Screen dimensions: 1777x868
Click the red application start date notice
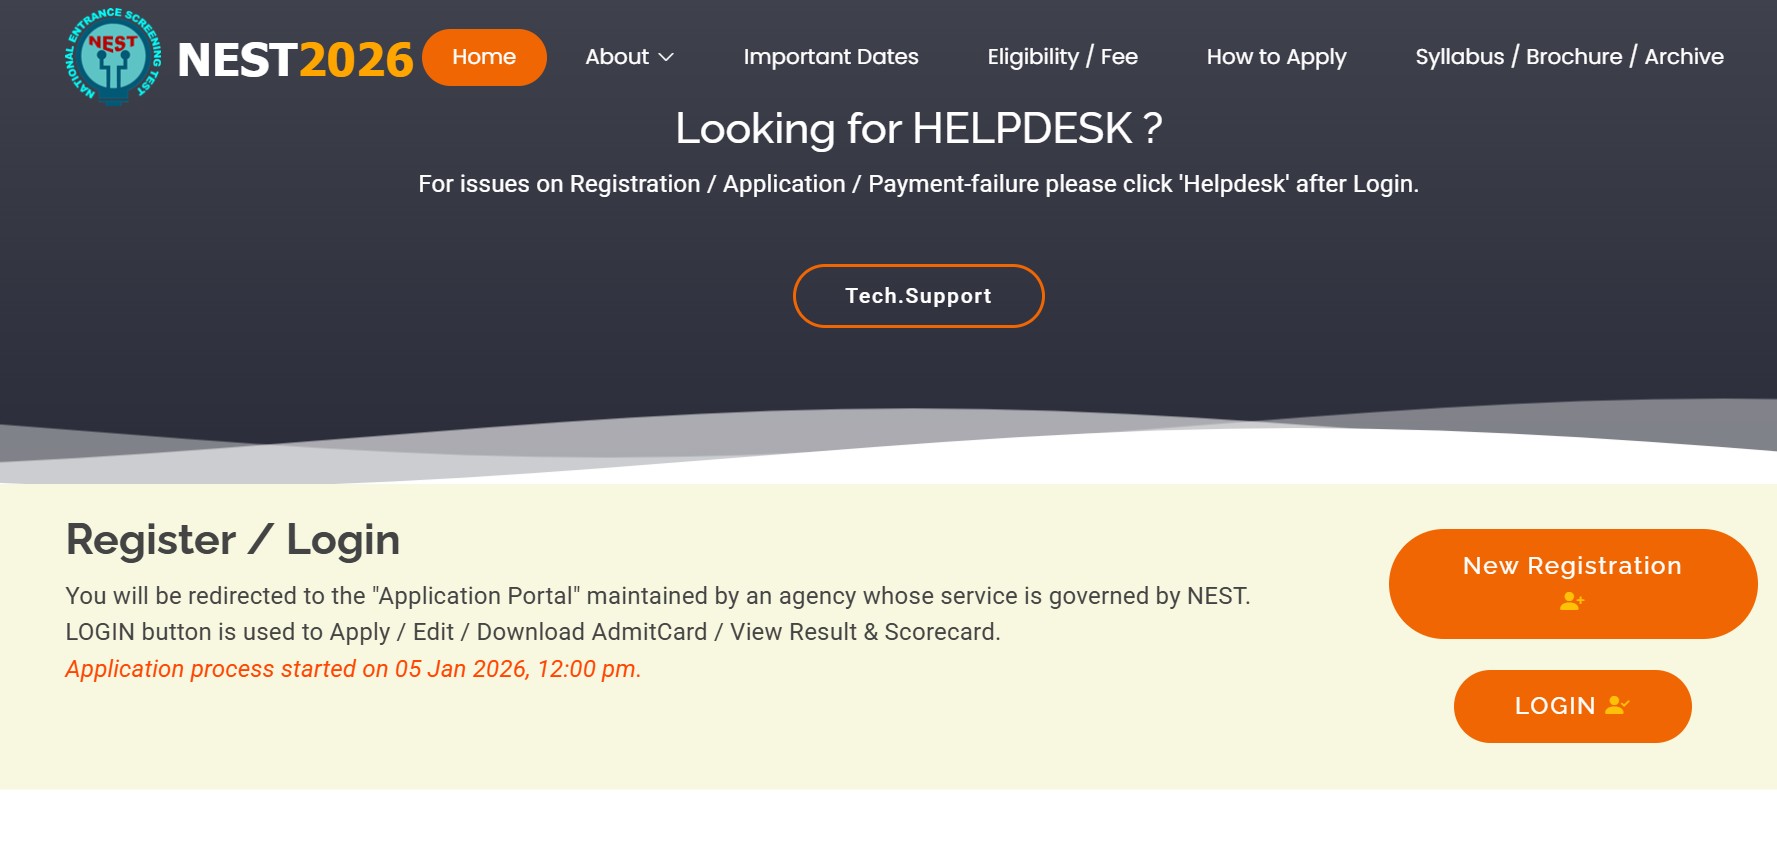tap(353, 669)
